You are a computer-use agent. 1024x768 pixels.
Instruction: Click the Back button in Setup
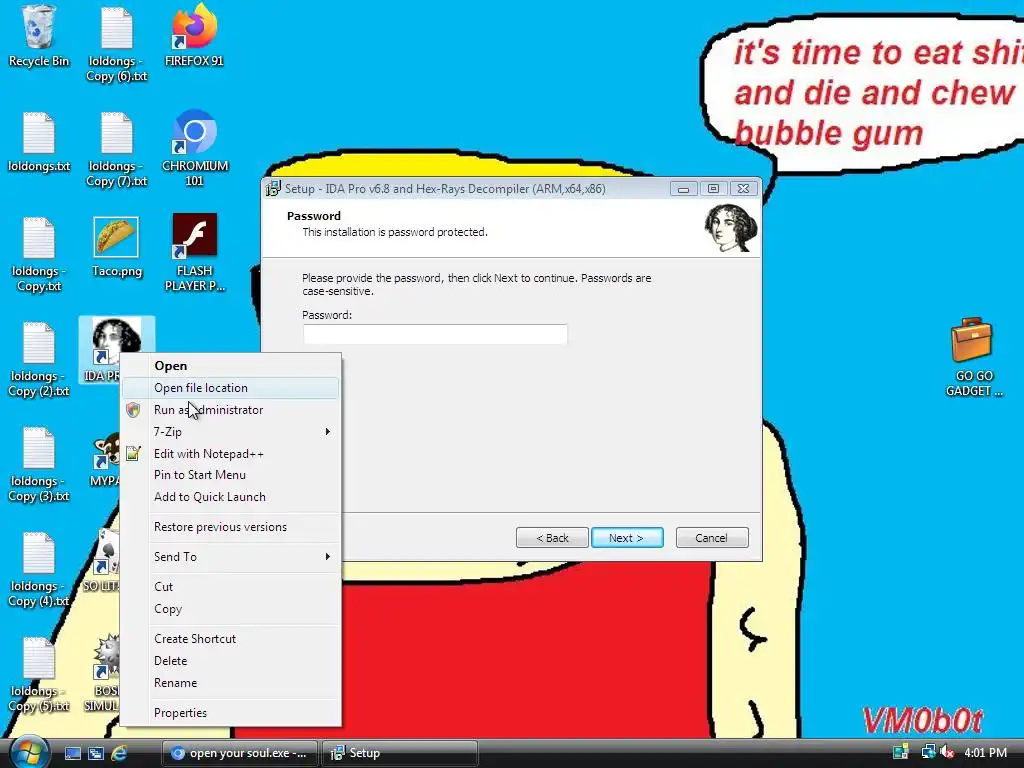click(x=552, y=538)
